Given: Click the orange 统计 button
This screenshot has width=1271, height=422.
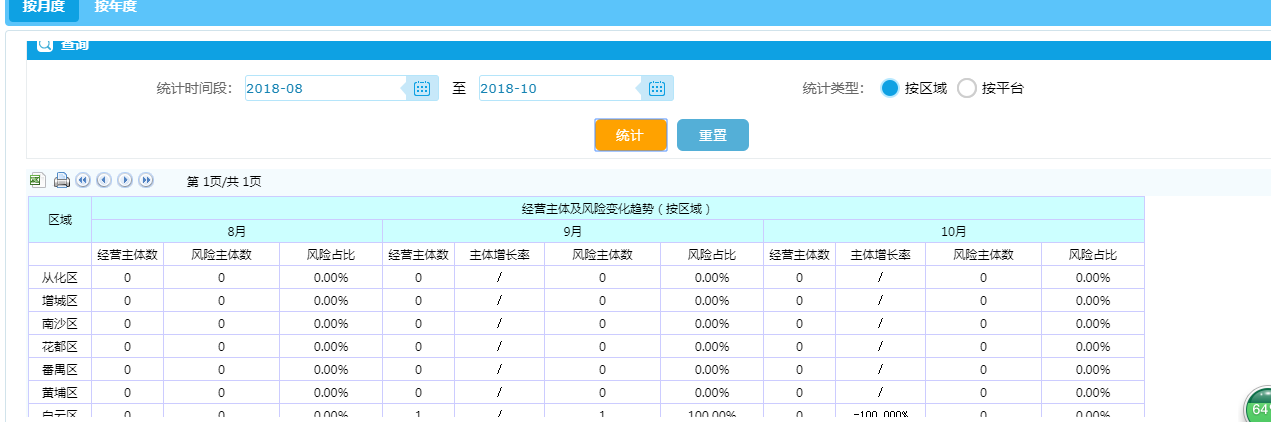Looking at the screenshot, I should click(629, 135).
